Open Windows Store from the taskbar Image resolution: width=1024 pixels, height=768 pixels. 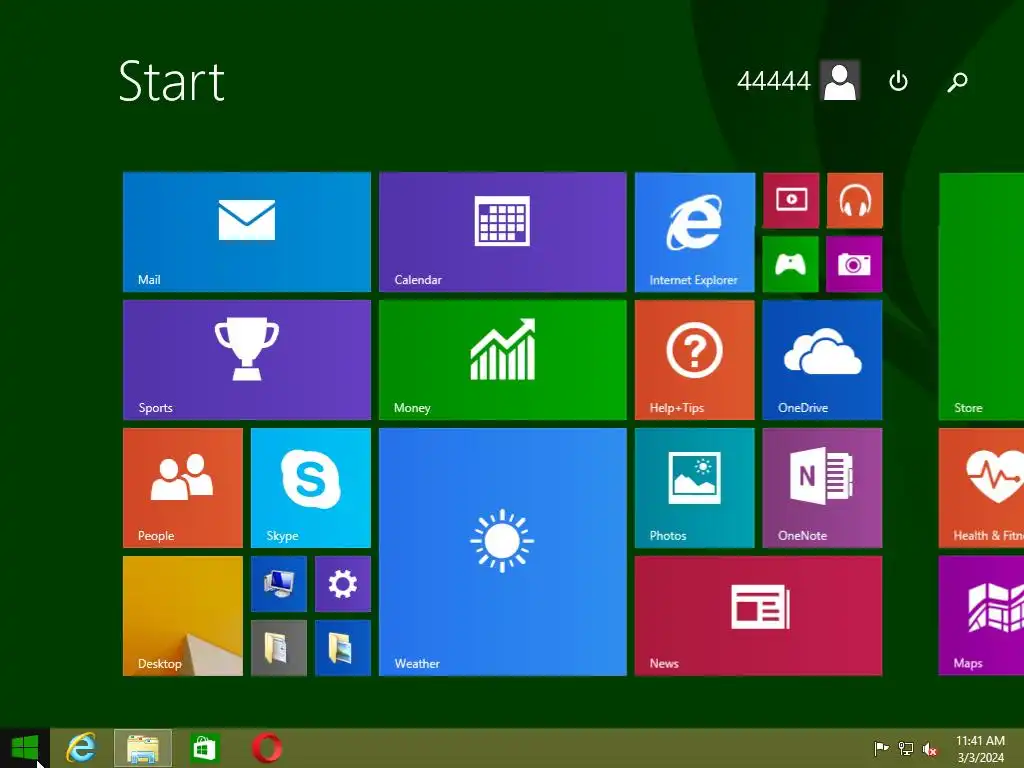pos(204,748)
